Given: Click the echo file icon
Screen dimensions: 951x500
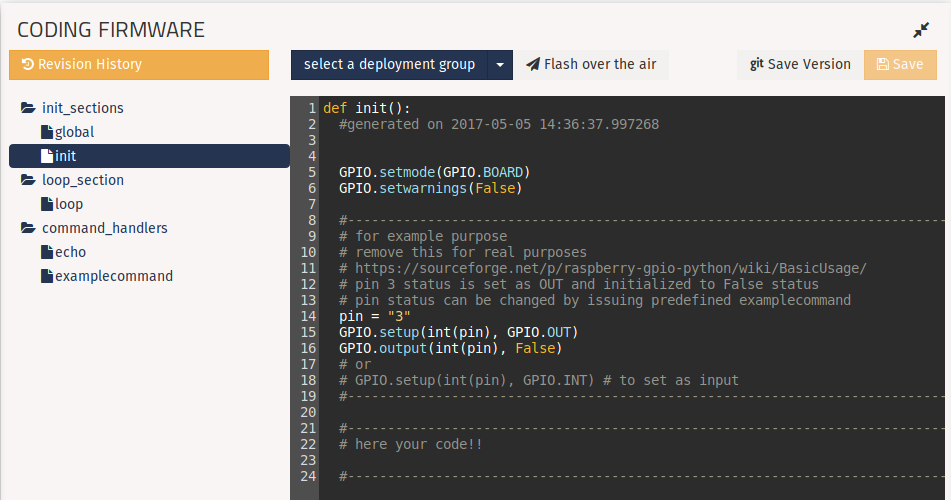Looking at the screenshot, I should pyautogui.click(x=46, y=253).
